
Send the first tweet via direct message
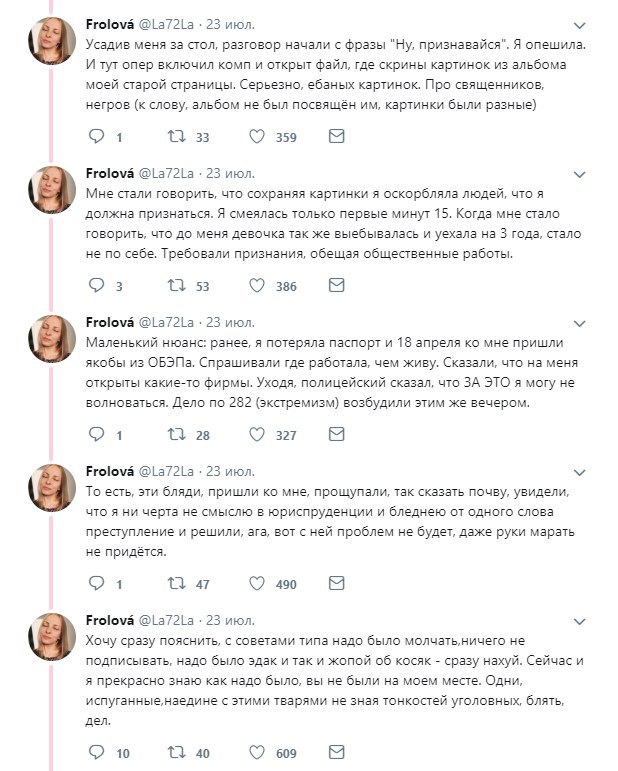pyautogui.click(x=337, y=137)
